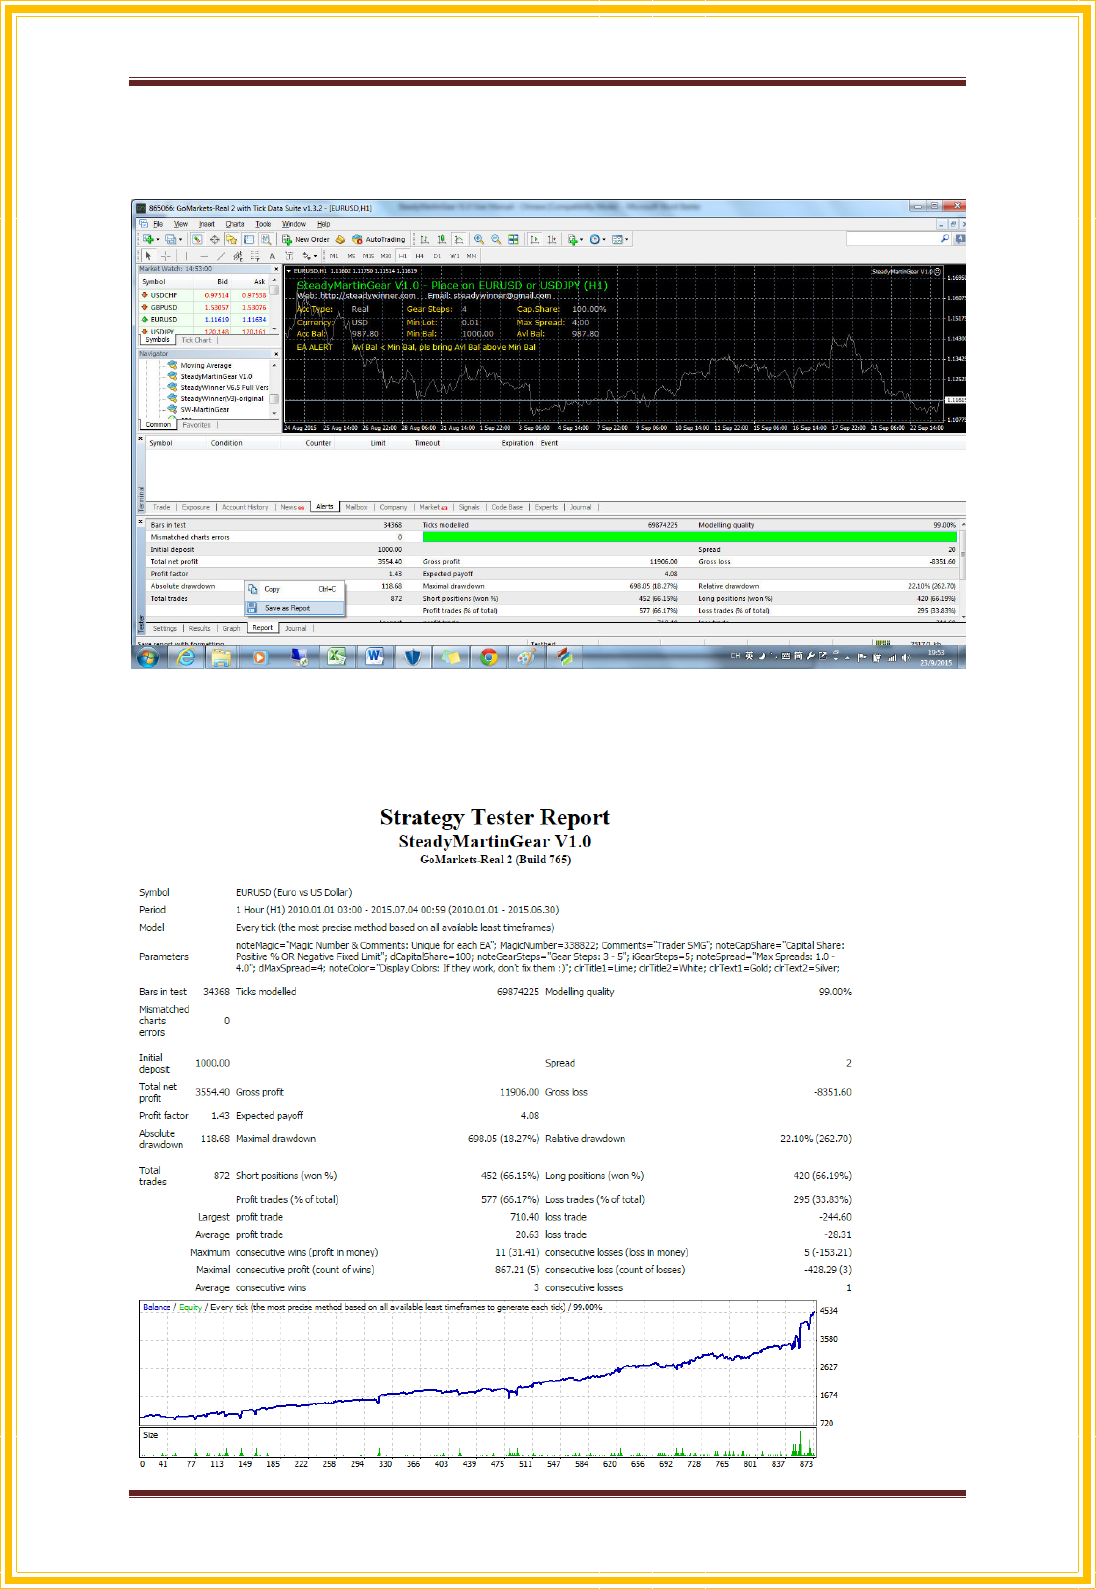Click the tile windows icon
Viewport: 1096px width, 1589px height.
tap(513, 239)
